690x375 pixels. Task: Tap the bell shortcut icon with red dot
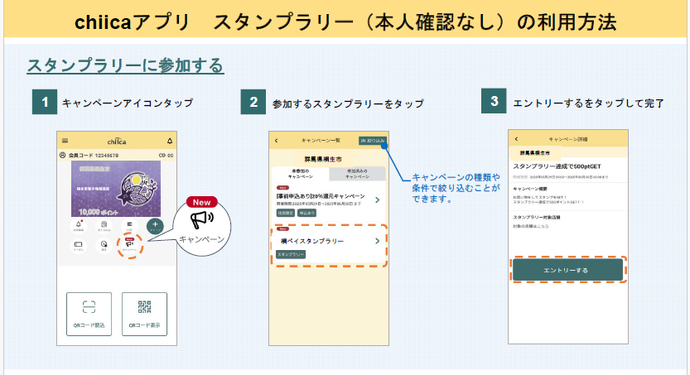pos(79,226)
